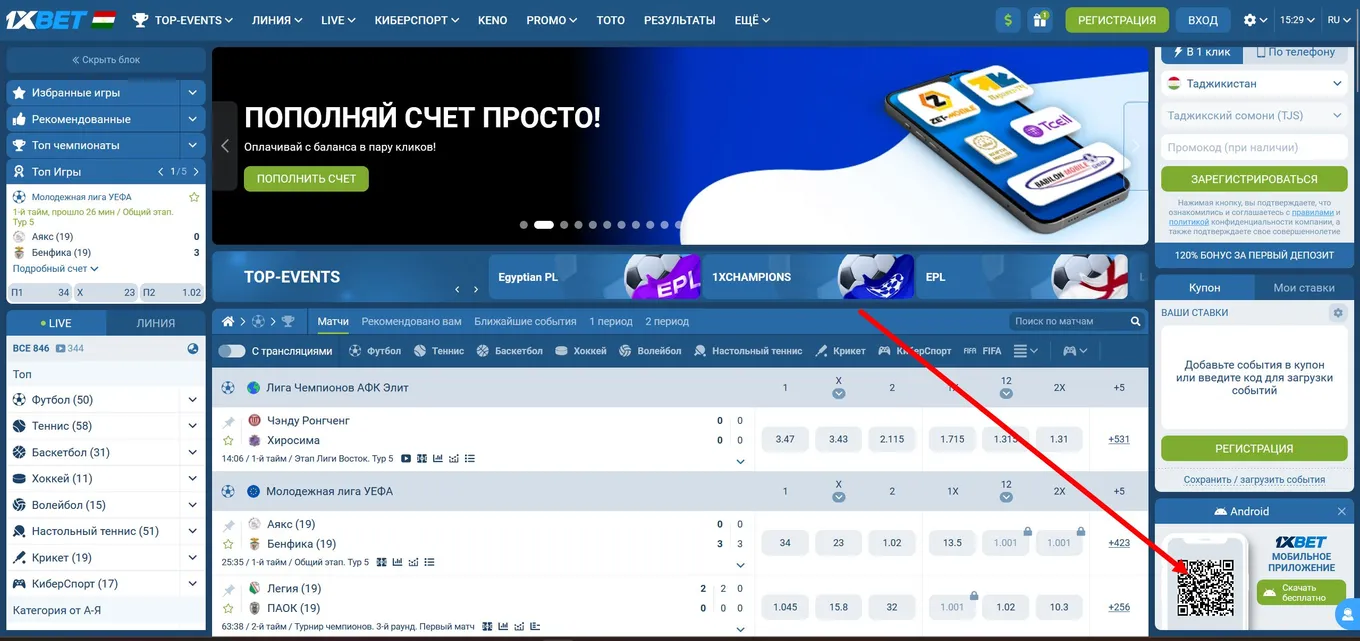Expand Рекомендованные block
The image size is (1360, 641).
193,119
